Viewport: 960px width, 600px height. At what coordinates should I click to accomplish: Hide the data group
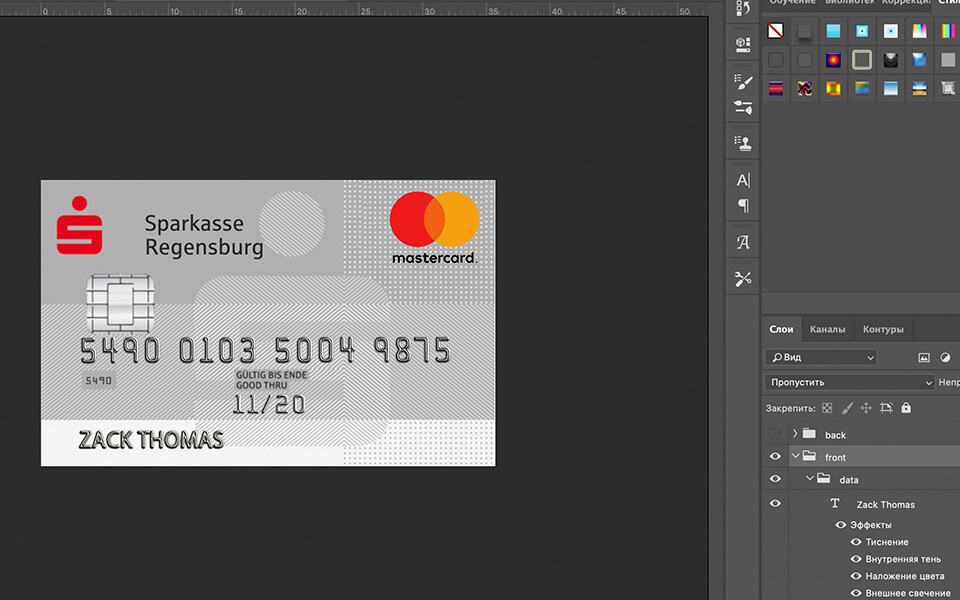(775, 479)
